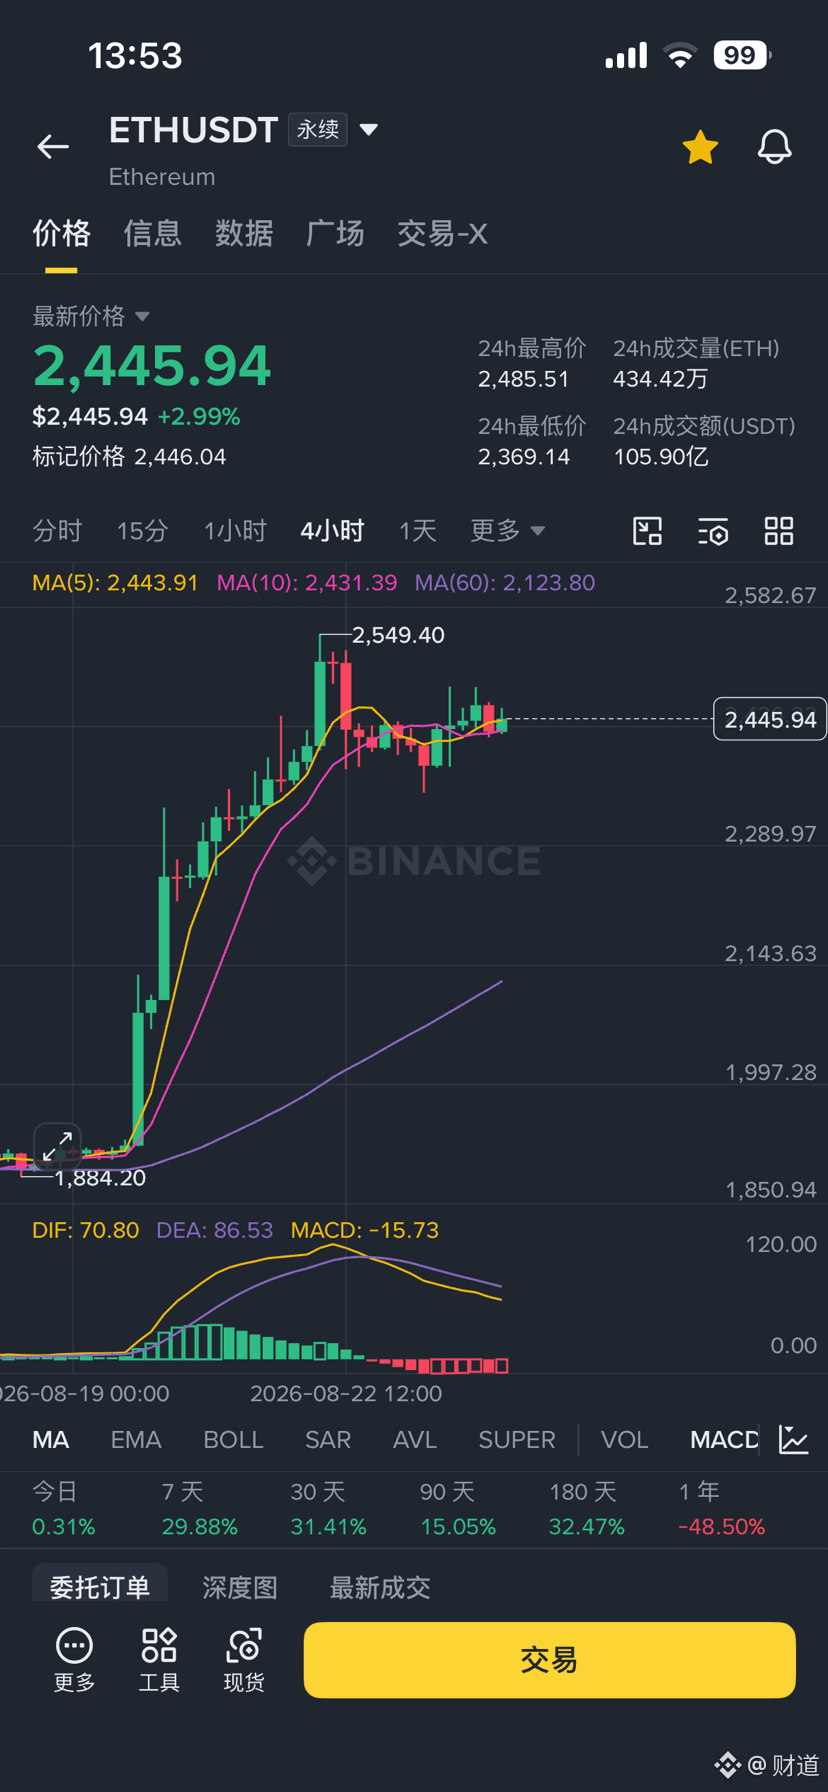The width and height of the screenshot is (828, 1792).
Task: Tap the 90 天 15.05% change
Action: coord(458,1509)
